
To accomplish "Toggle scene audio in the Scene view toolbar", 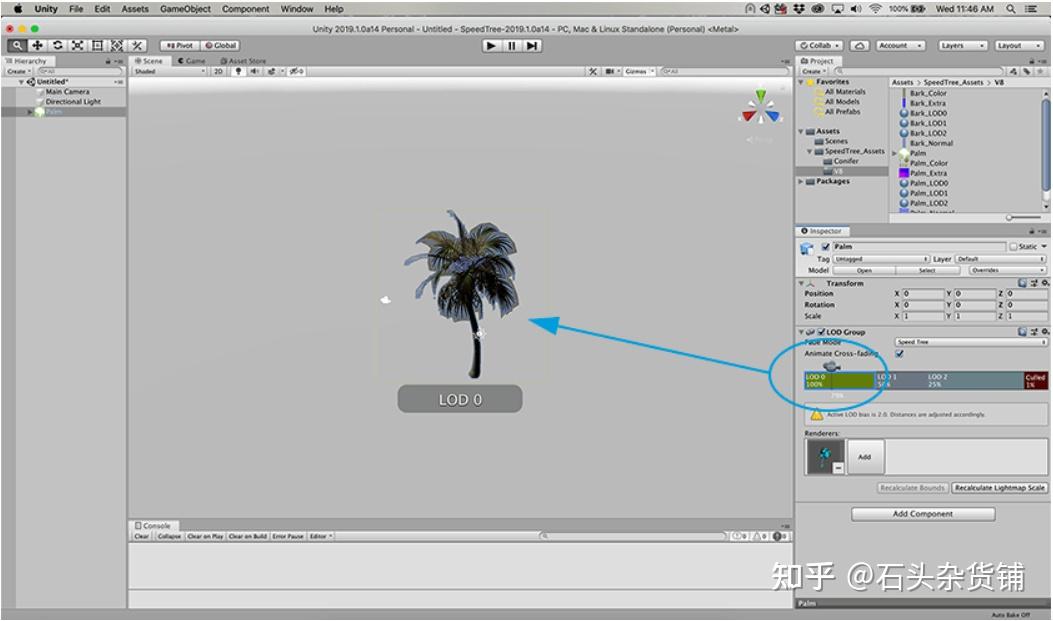I will (254, 71).
